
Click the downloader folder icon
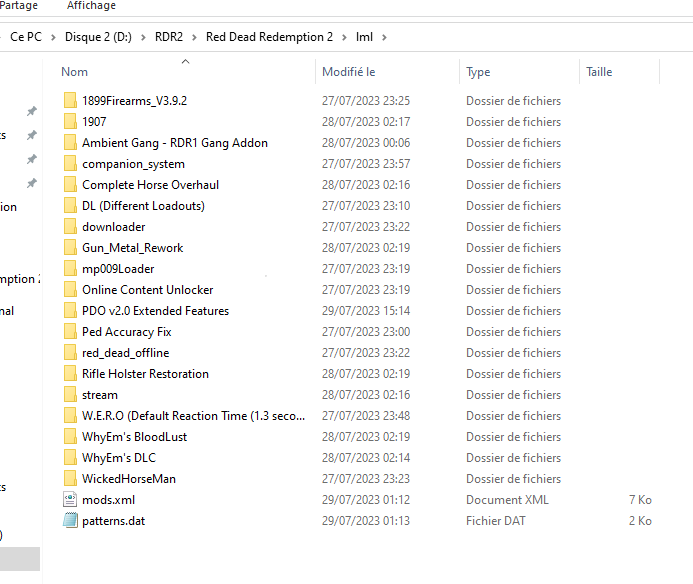tap(70, 226)
